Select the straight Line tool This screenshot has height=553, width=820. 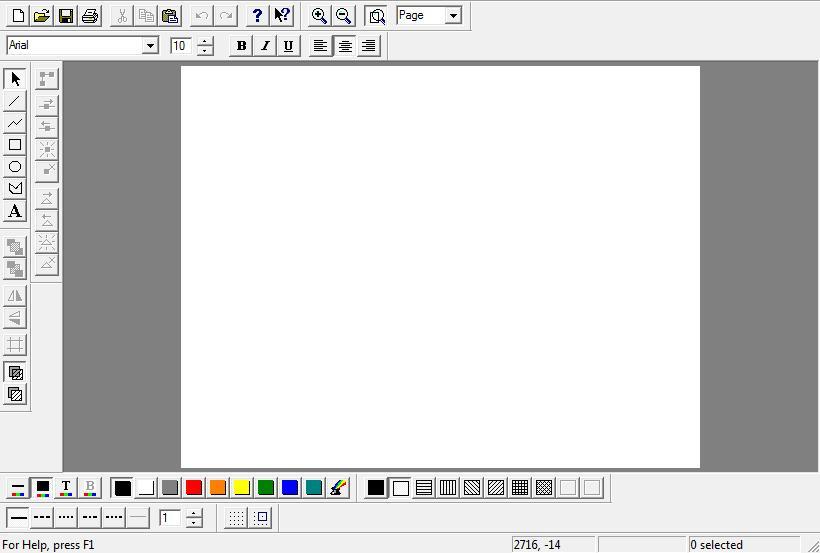(15, 101)
